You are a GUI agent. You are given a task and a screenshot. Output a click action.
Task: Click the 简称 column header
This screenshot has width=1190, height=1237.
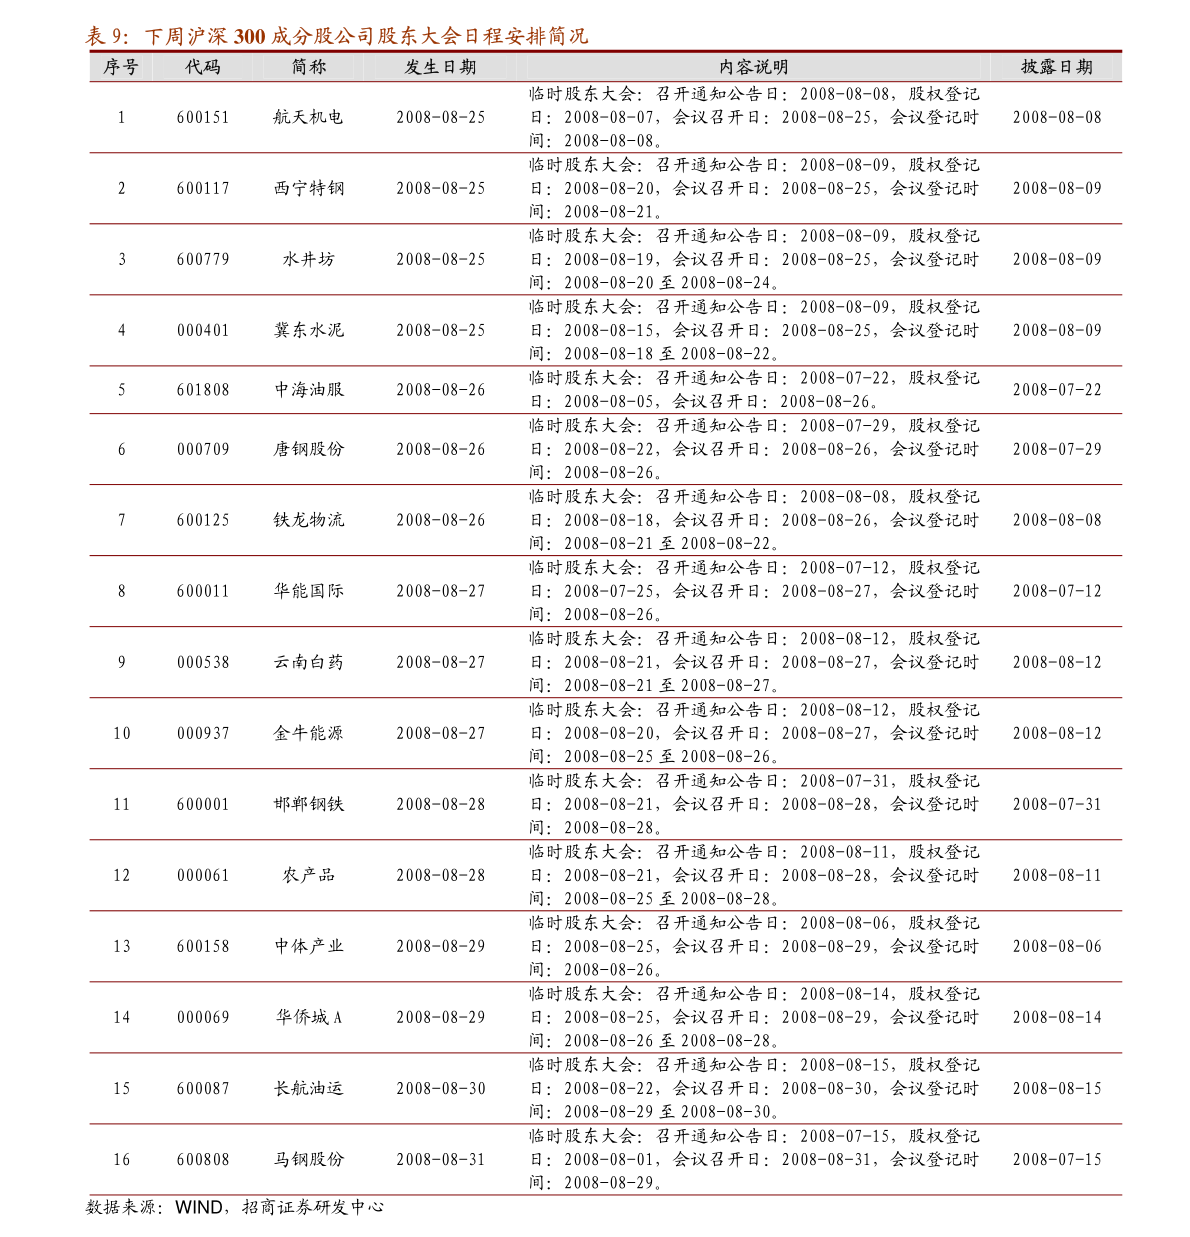pos(309,67)
